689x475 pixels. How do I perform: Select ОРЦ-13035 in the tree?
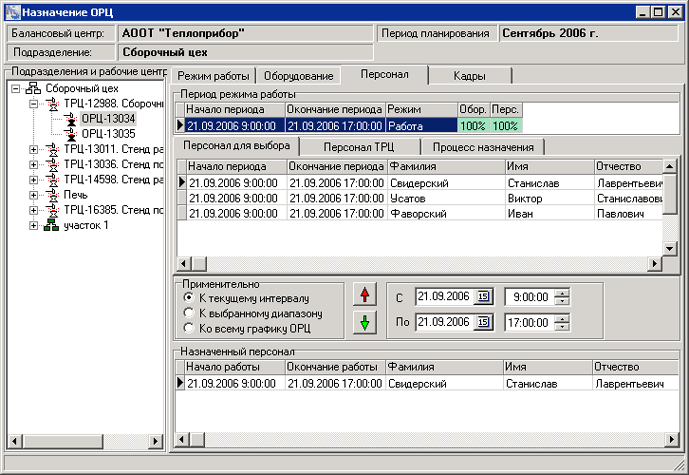(109, 134)
